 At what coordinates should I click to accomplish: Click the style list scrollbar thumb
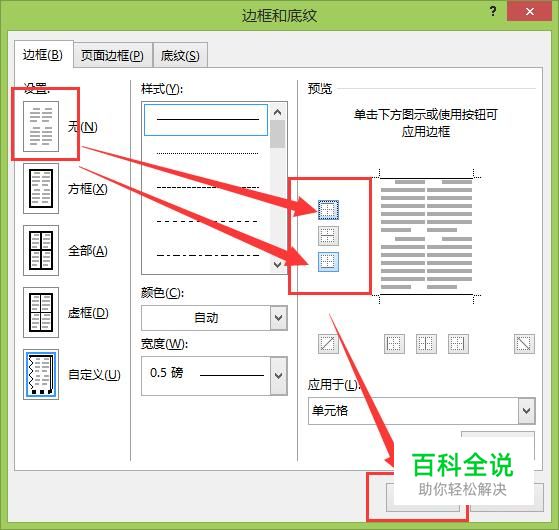pos(277,134)
